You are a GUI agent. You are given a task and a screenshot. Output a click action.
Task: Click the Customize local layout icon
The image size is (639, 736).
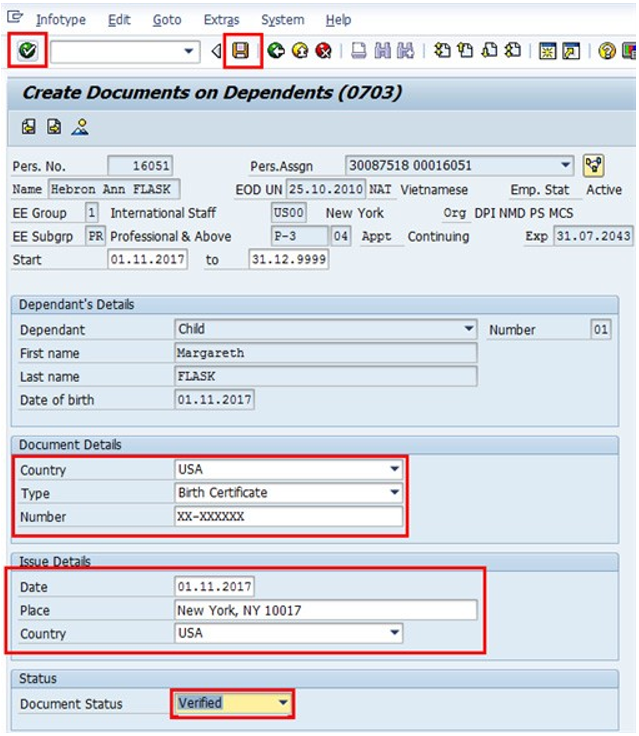pos(629,51)
